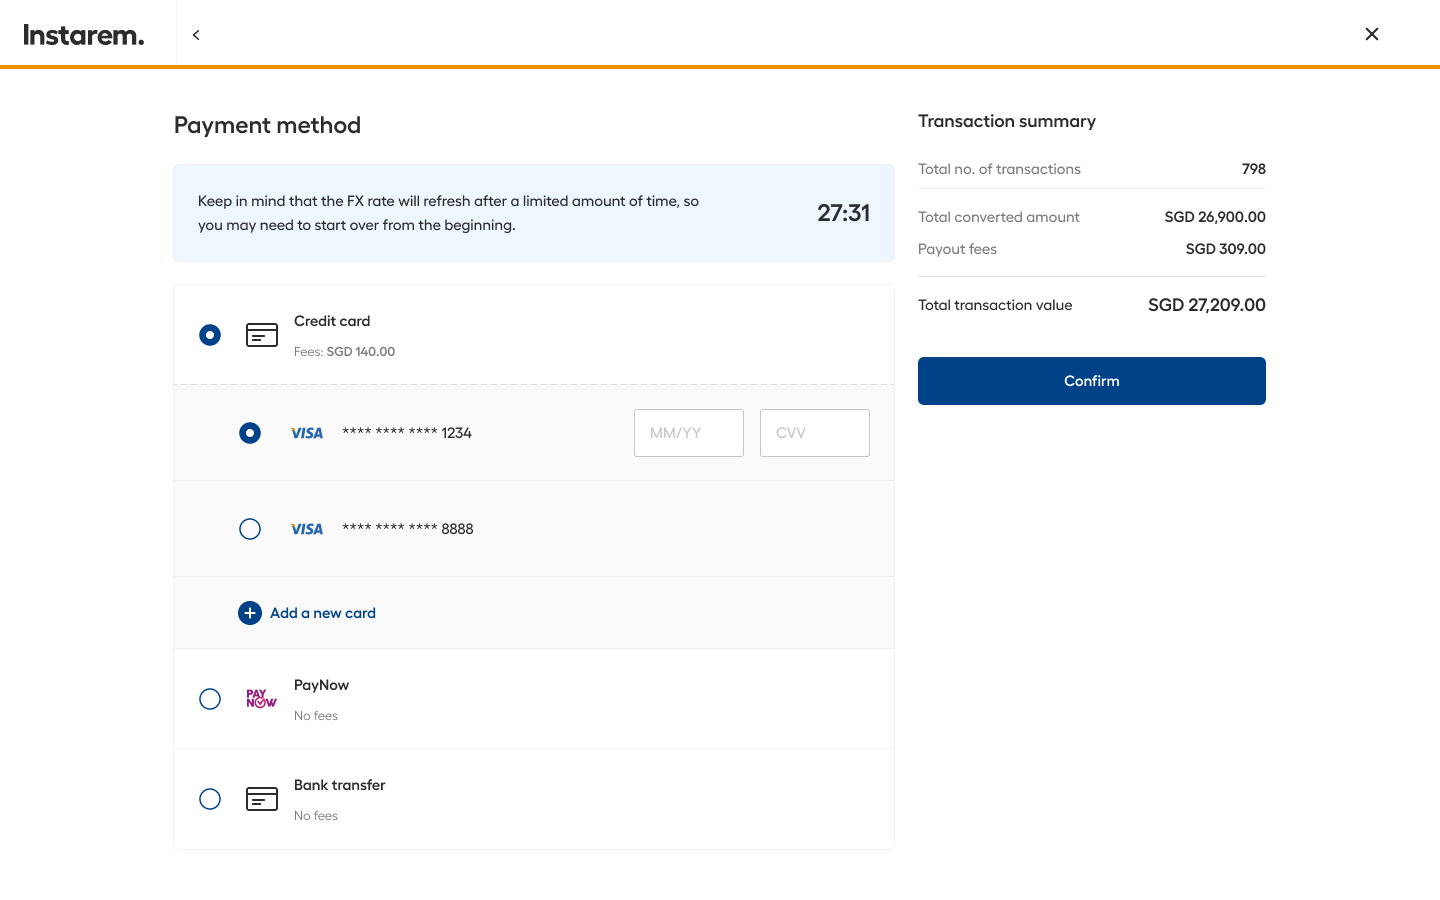Choose PayNow as payment method
Screen dimensions: 1440x900
pyautogui.click(x=210, y=699)
